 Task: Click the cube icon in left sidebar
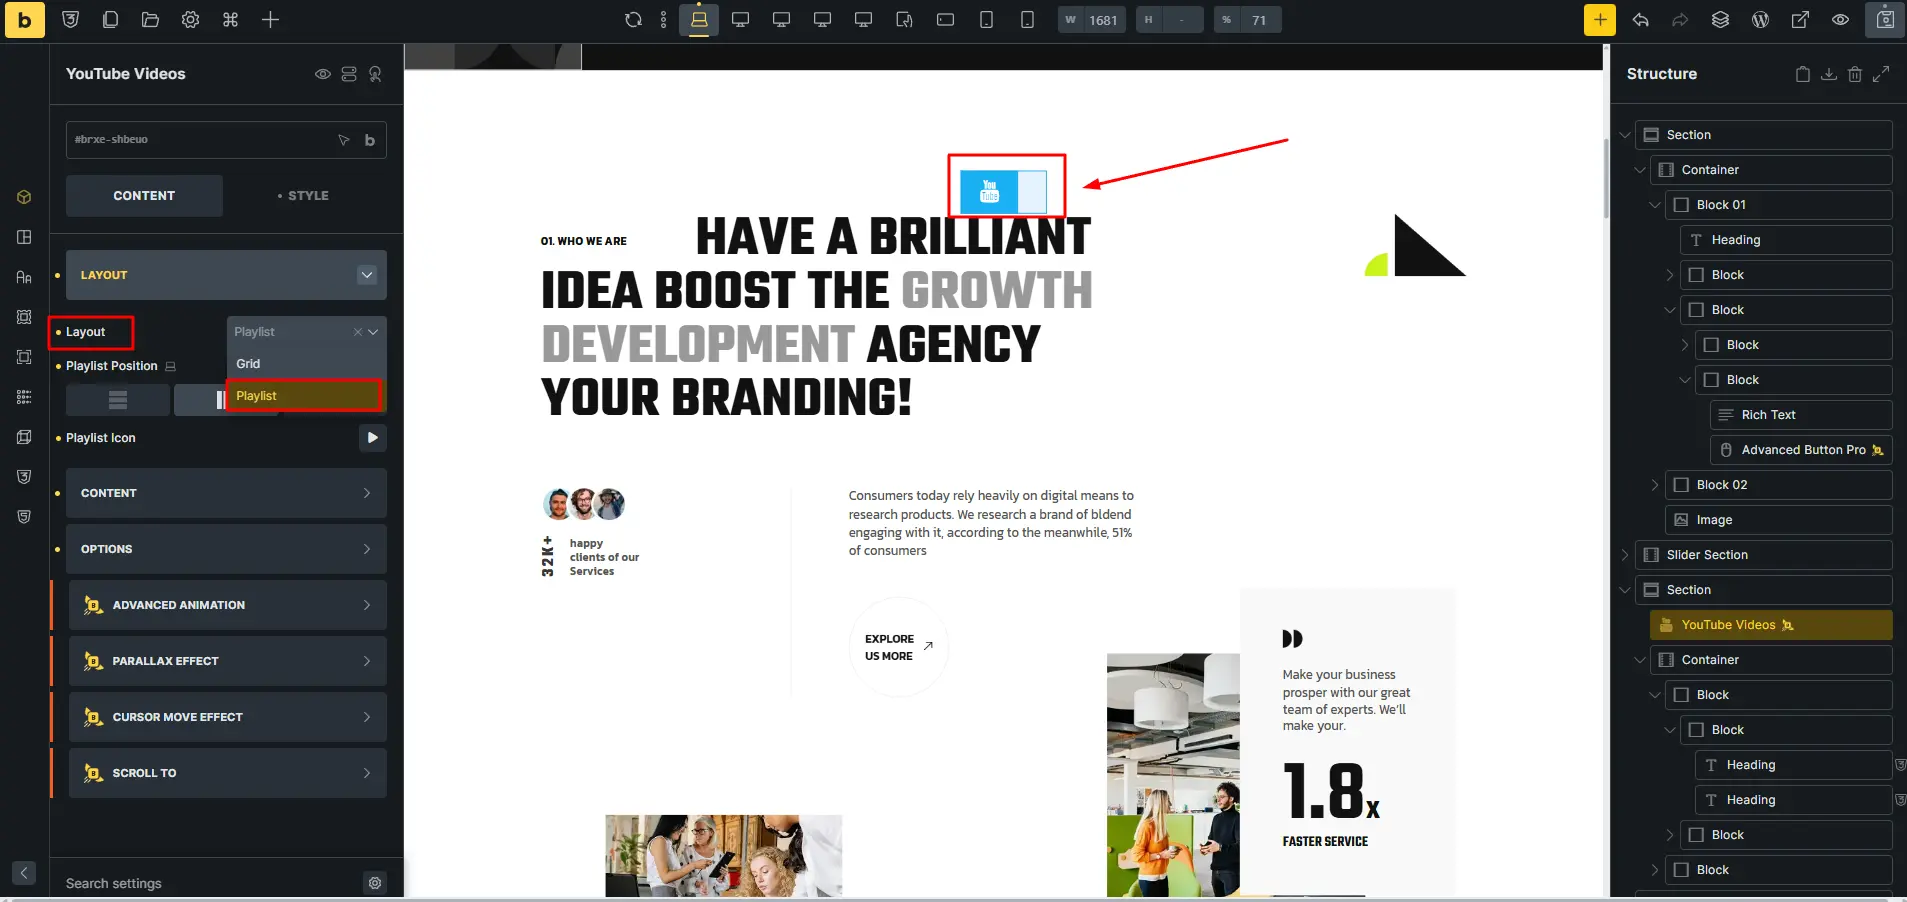(24, 197)
